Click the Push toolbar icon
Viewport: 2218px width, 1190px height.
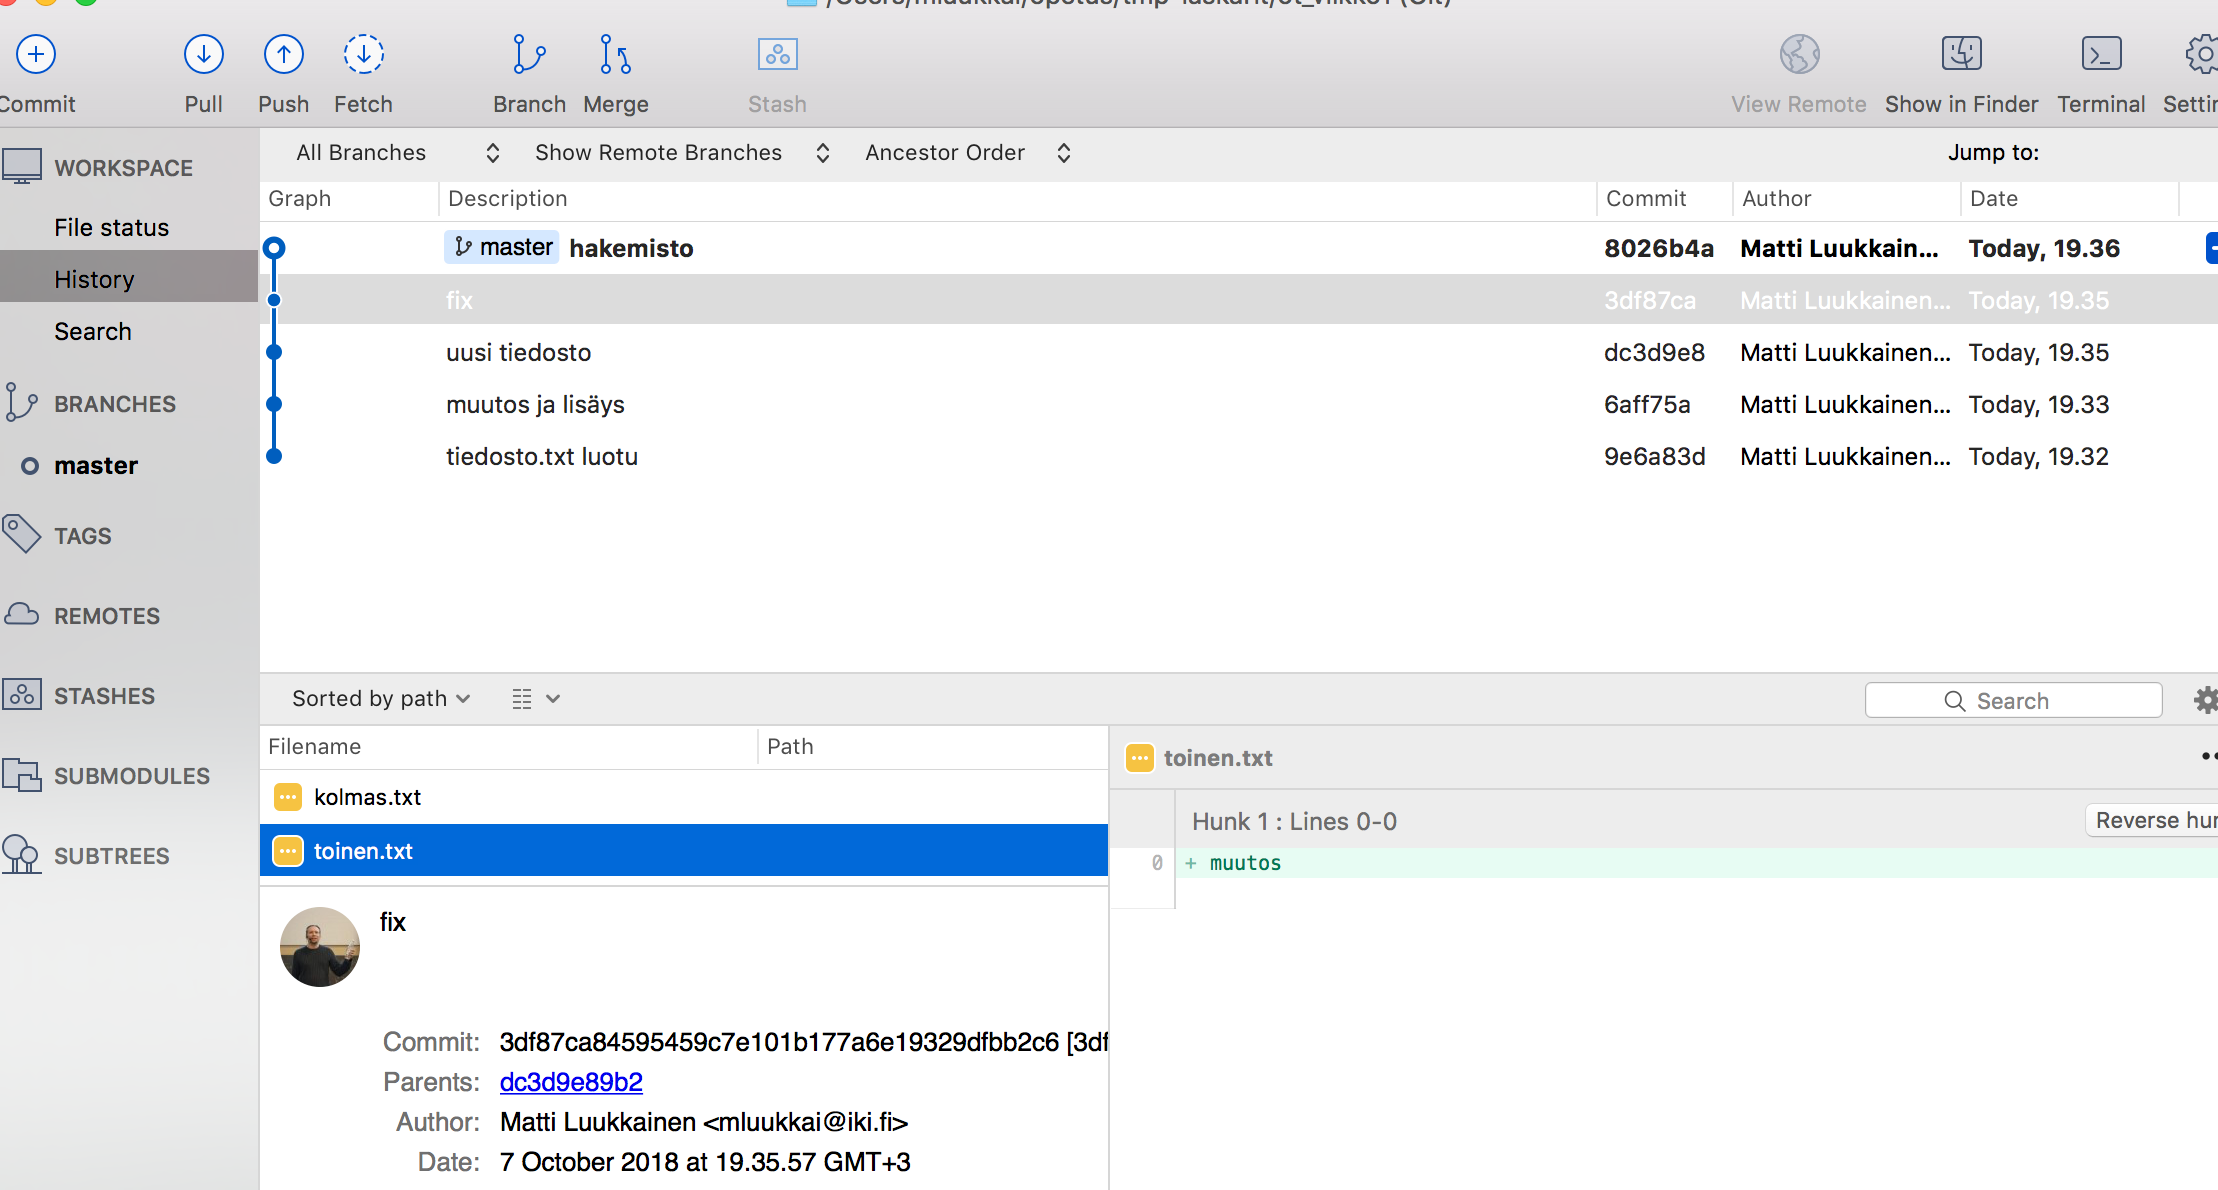coord(283,55)
